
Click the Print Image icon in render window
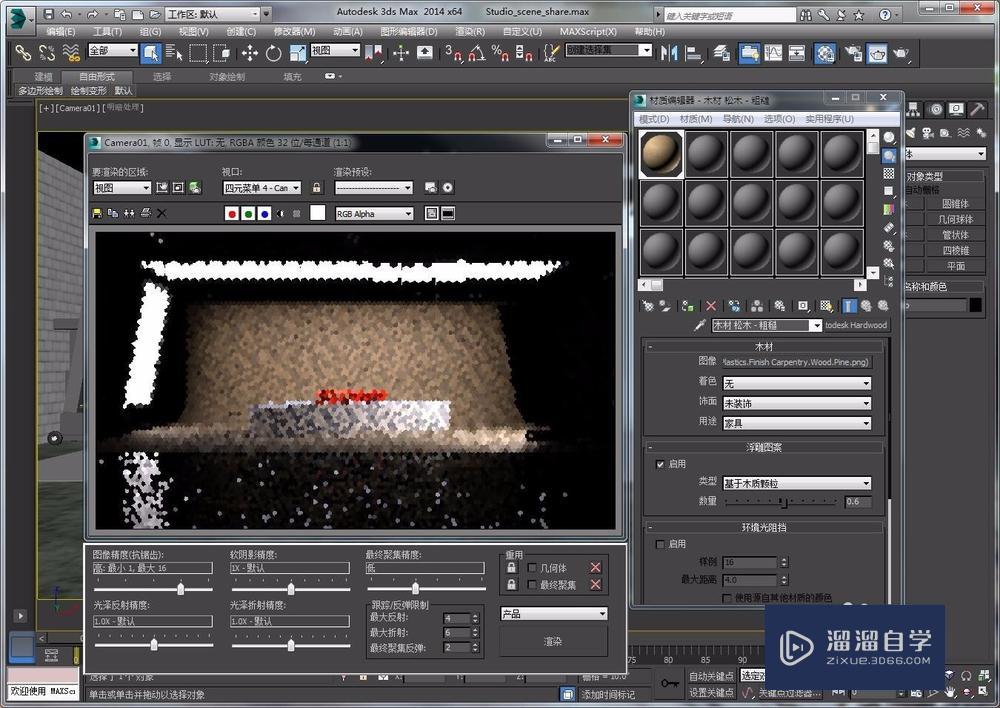pos(145,213)
